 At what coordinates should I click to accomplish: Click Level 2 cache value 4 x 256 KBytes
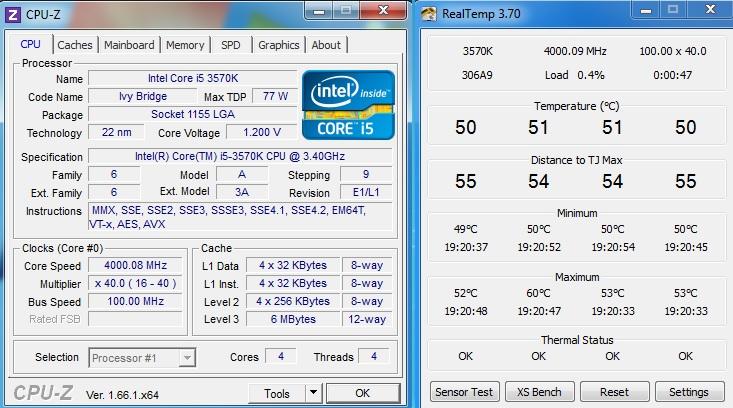pyautogui.click(x=293, y=301)
